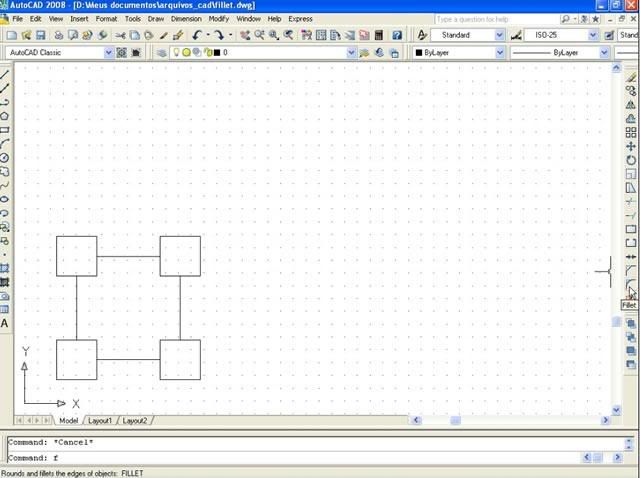Open the Modify menu
The width and height of the screenshot is (640, 478).
(218, 19)
